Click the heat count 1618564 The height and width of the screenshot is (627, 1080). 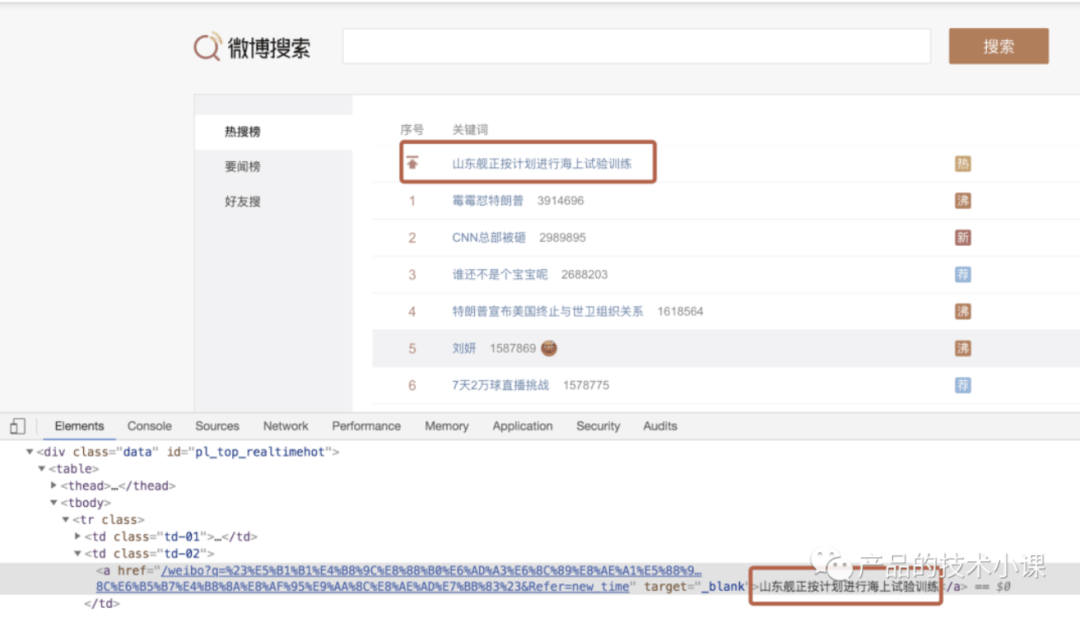tap(680, 311)
